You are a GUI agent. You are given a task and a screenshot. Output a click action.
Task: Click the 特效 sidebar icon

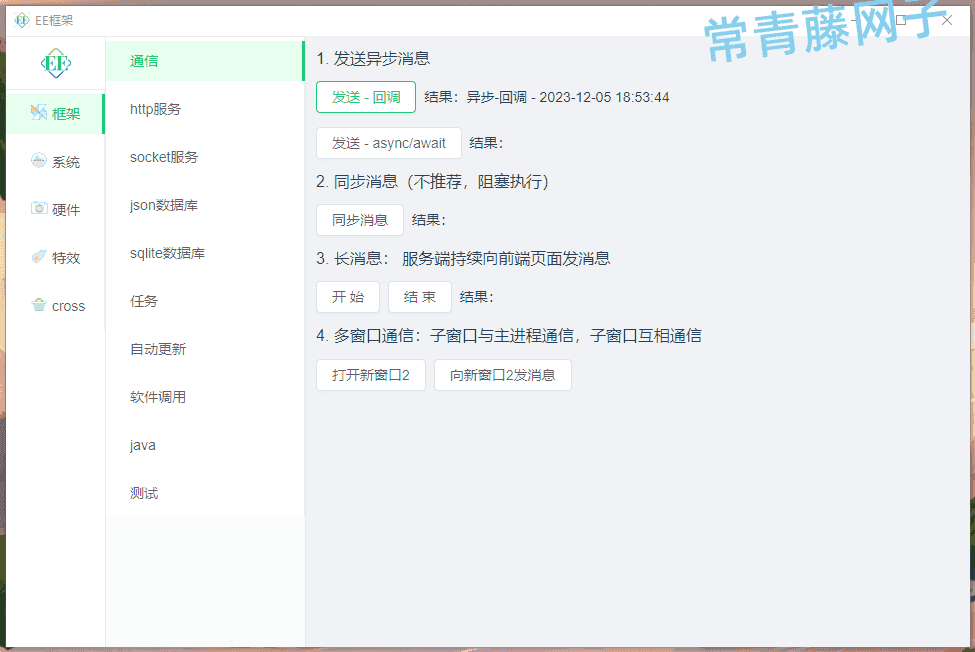click(x=39, y=257)
